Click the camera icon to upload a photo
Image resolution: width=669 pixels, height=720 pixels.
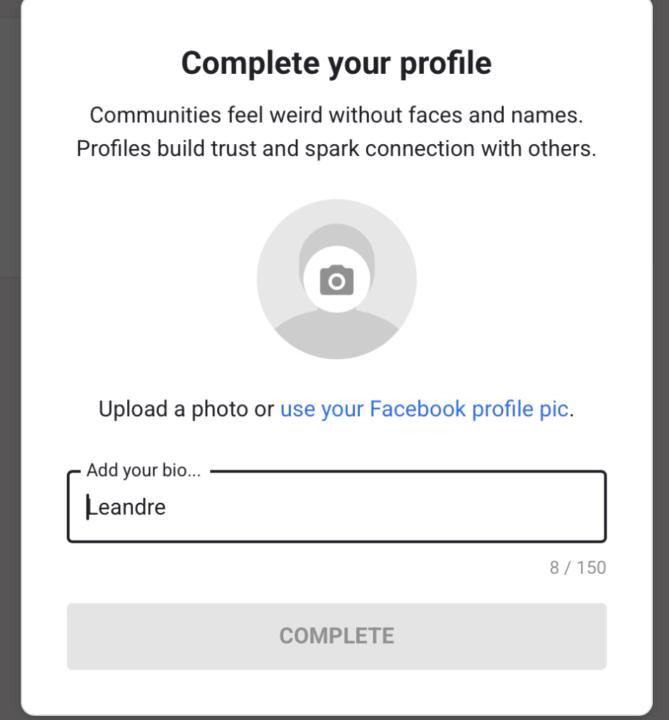(337, 281)
